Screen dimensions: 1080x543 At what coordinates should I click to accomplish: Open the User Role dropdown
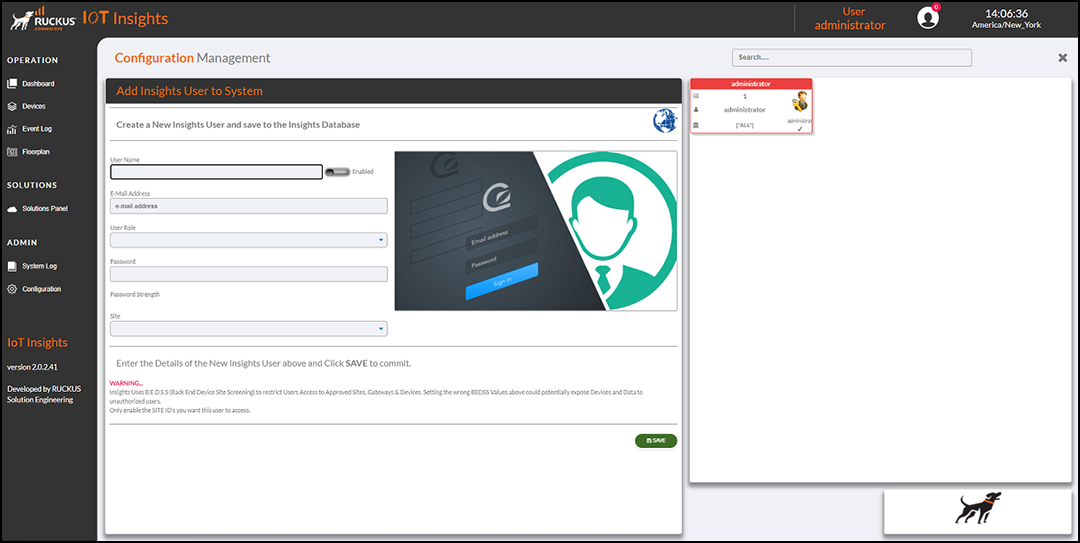[x=249, y=240]
